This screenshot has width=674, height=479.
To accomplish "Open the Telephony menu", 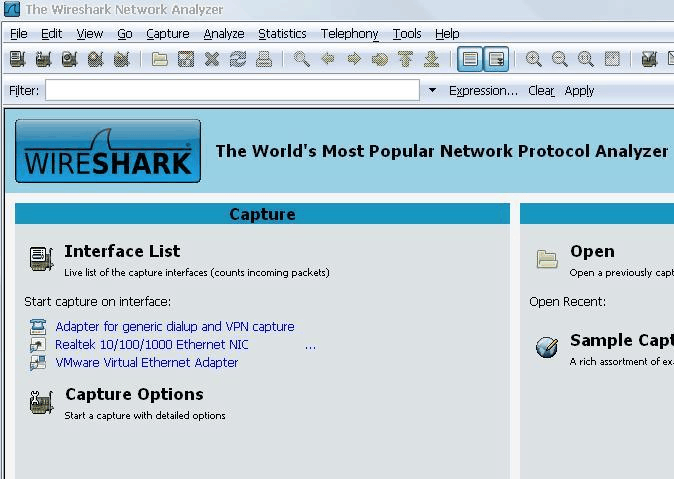I will 349,34.
